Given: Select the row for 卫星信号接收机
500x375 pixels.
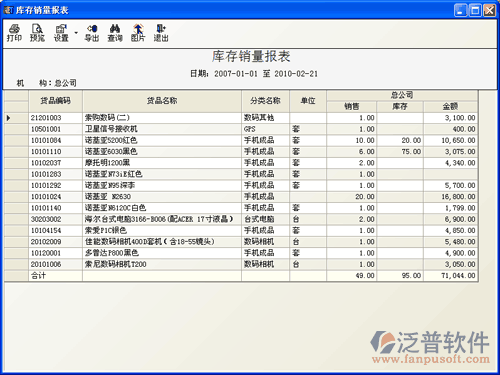Looking at the screenshot, I should (241, 129).
